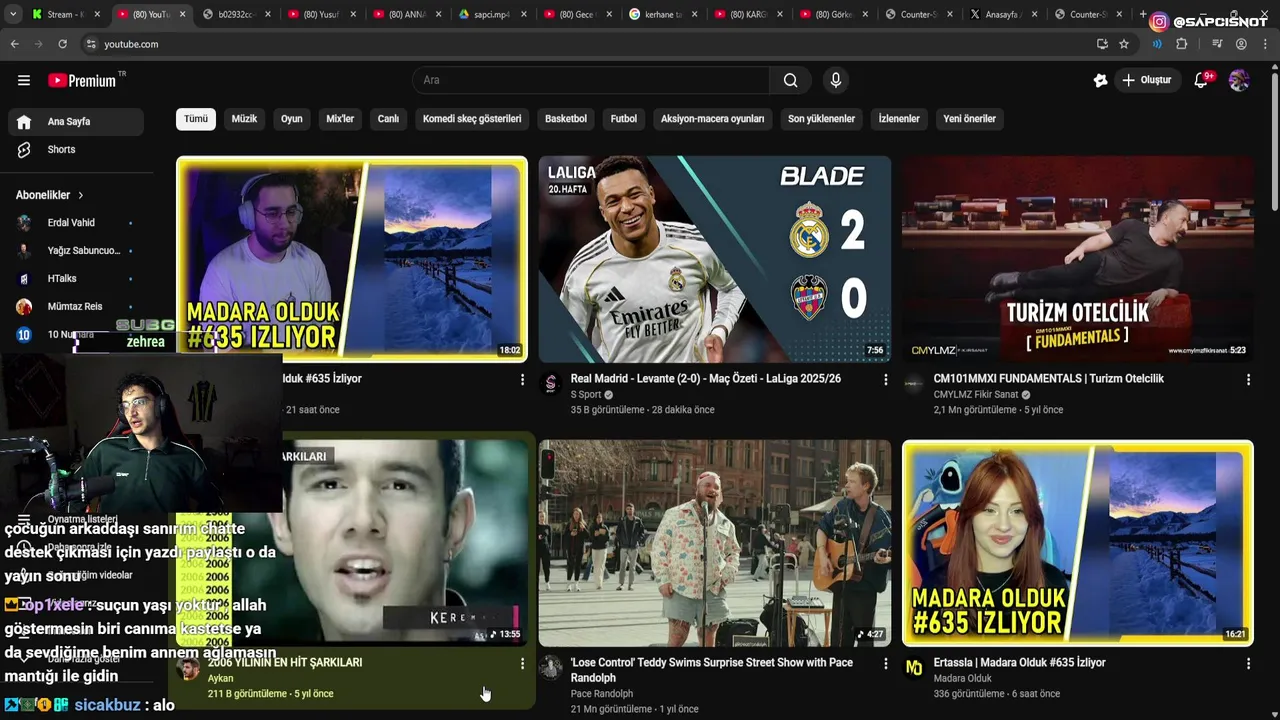Open the tab search dropdown arrow
1280x720 pixels.
coord(13,14)
